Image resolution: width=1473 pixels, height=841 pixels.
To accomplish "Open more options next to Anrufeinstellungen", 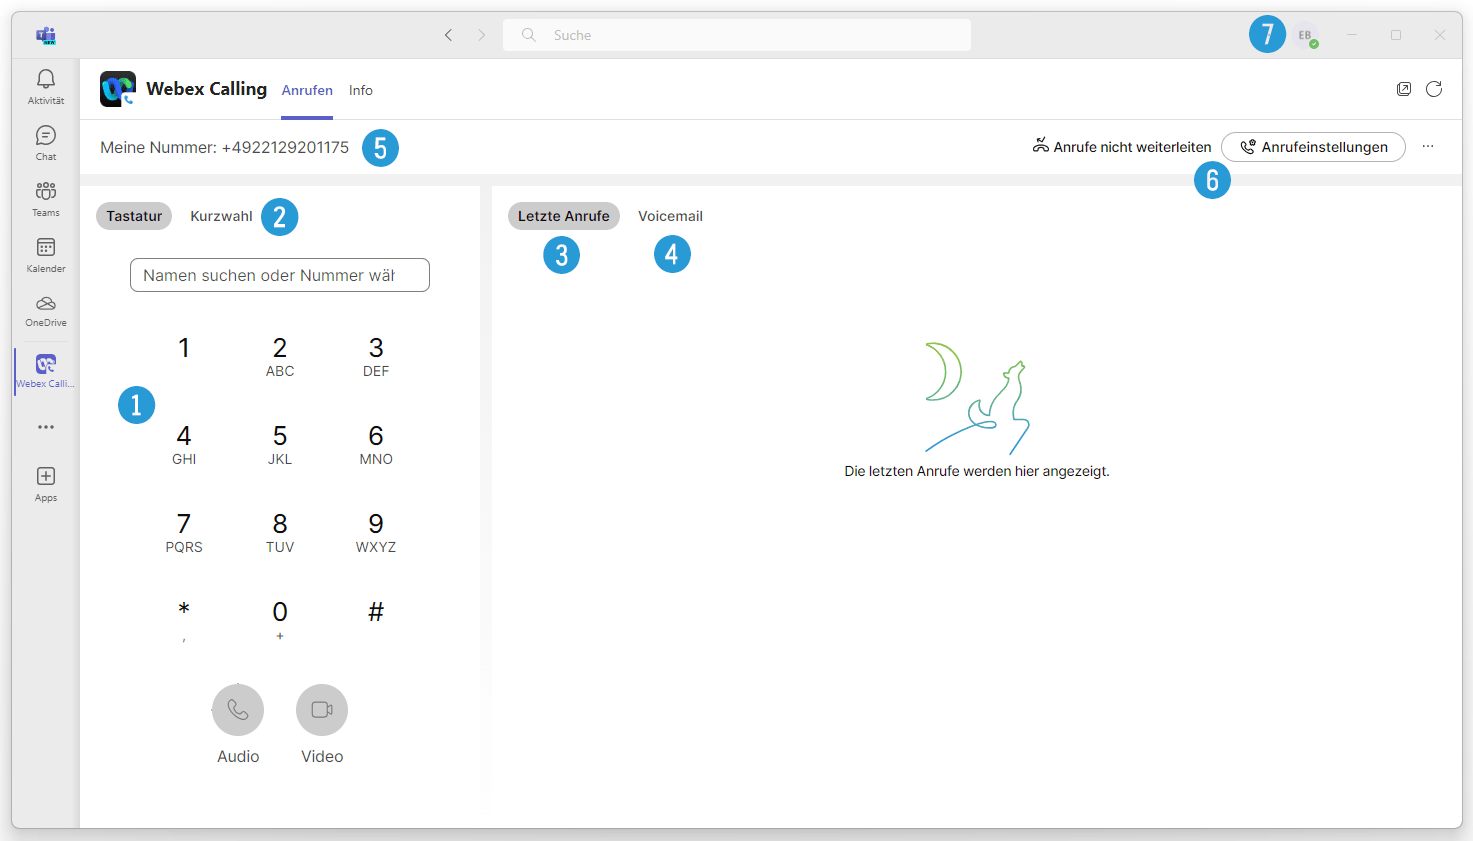I will (1428, 146).
